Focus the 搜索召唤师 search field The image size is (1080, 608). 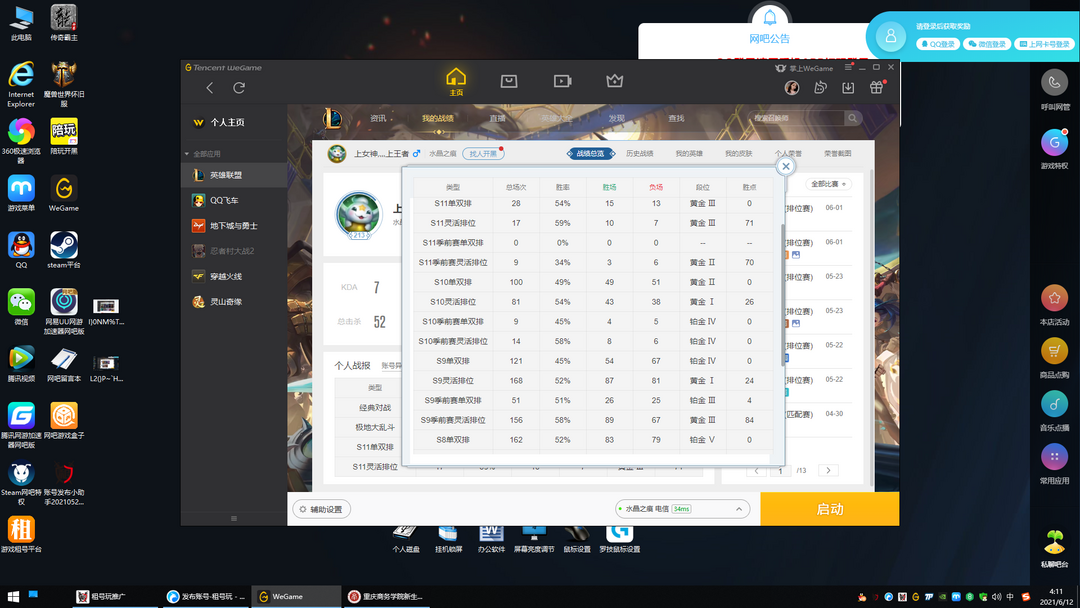coord(796,118)
